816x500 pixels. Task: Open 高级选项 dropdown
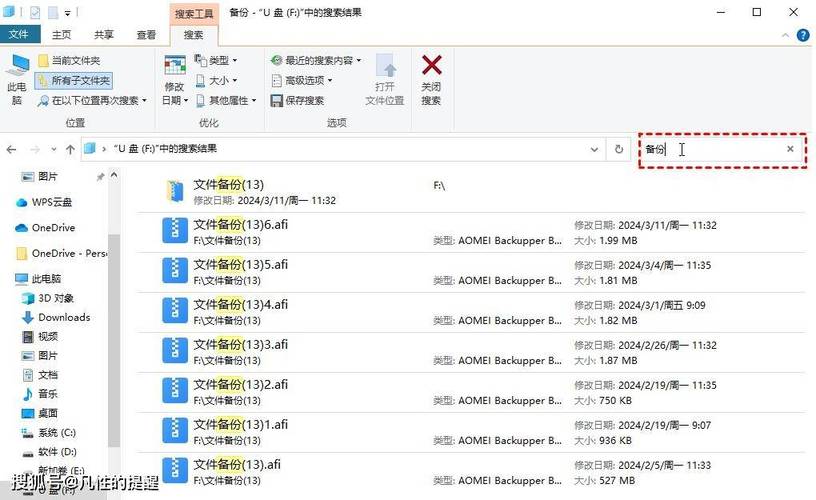pos(302,80)
